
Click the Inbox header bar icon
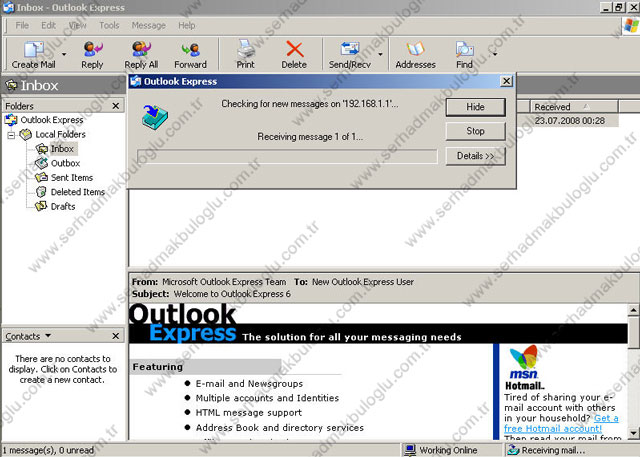(11, 85)
